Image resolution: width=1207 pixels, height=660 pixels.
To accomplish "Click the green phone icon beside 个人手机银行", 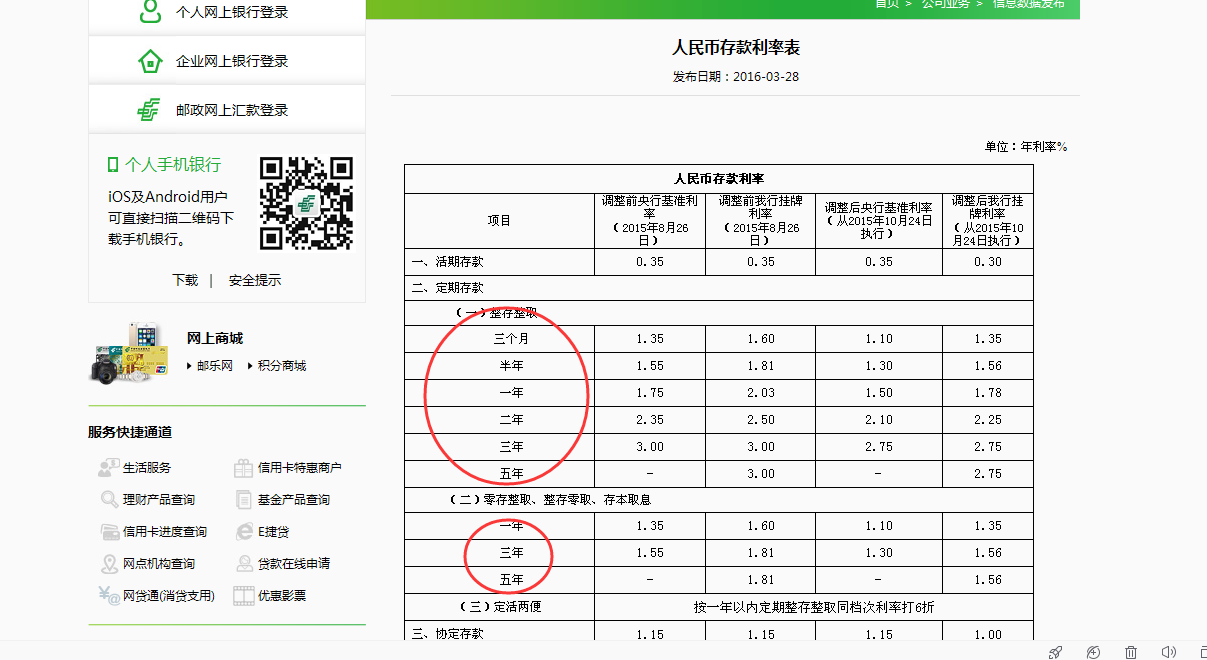I will pos(113,165).
